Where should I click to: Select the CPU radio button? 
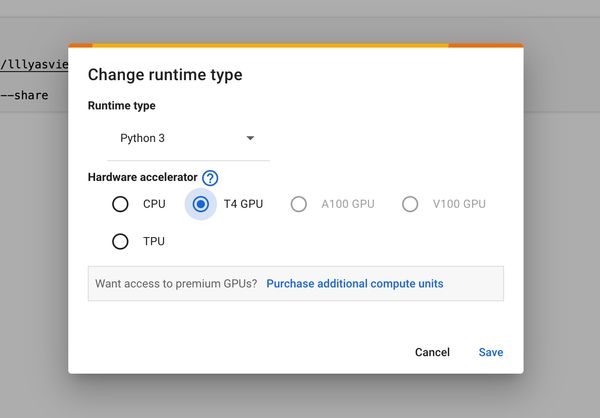click(121, 204)
